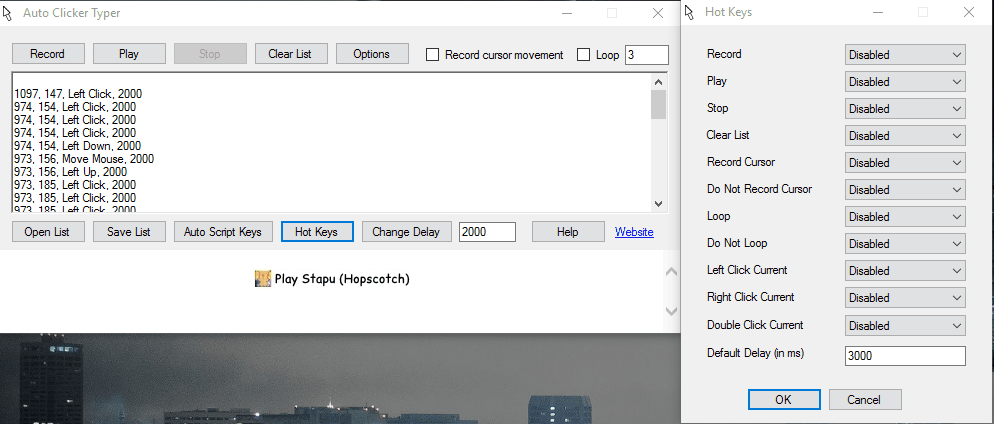Minimize the Hot Keys window
The width and height of the screenshot is (994, 424).
(878, 12)
